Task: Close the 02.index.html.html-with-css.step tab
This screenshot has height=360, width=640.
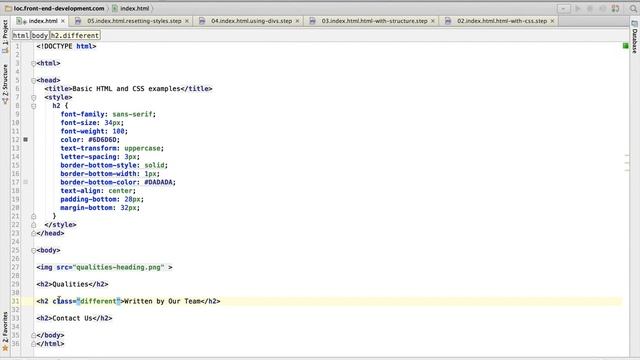Action: (x=552, y=21)
